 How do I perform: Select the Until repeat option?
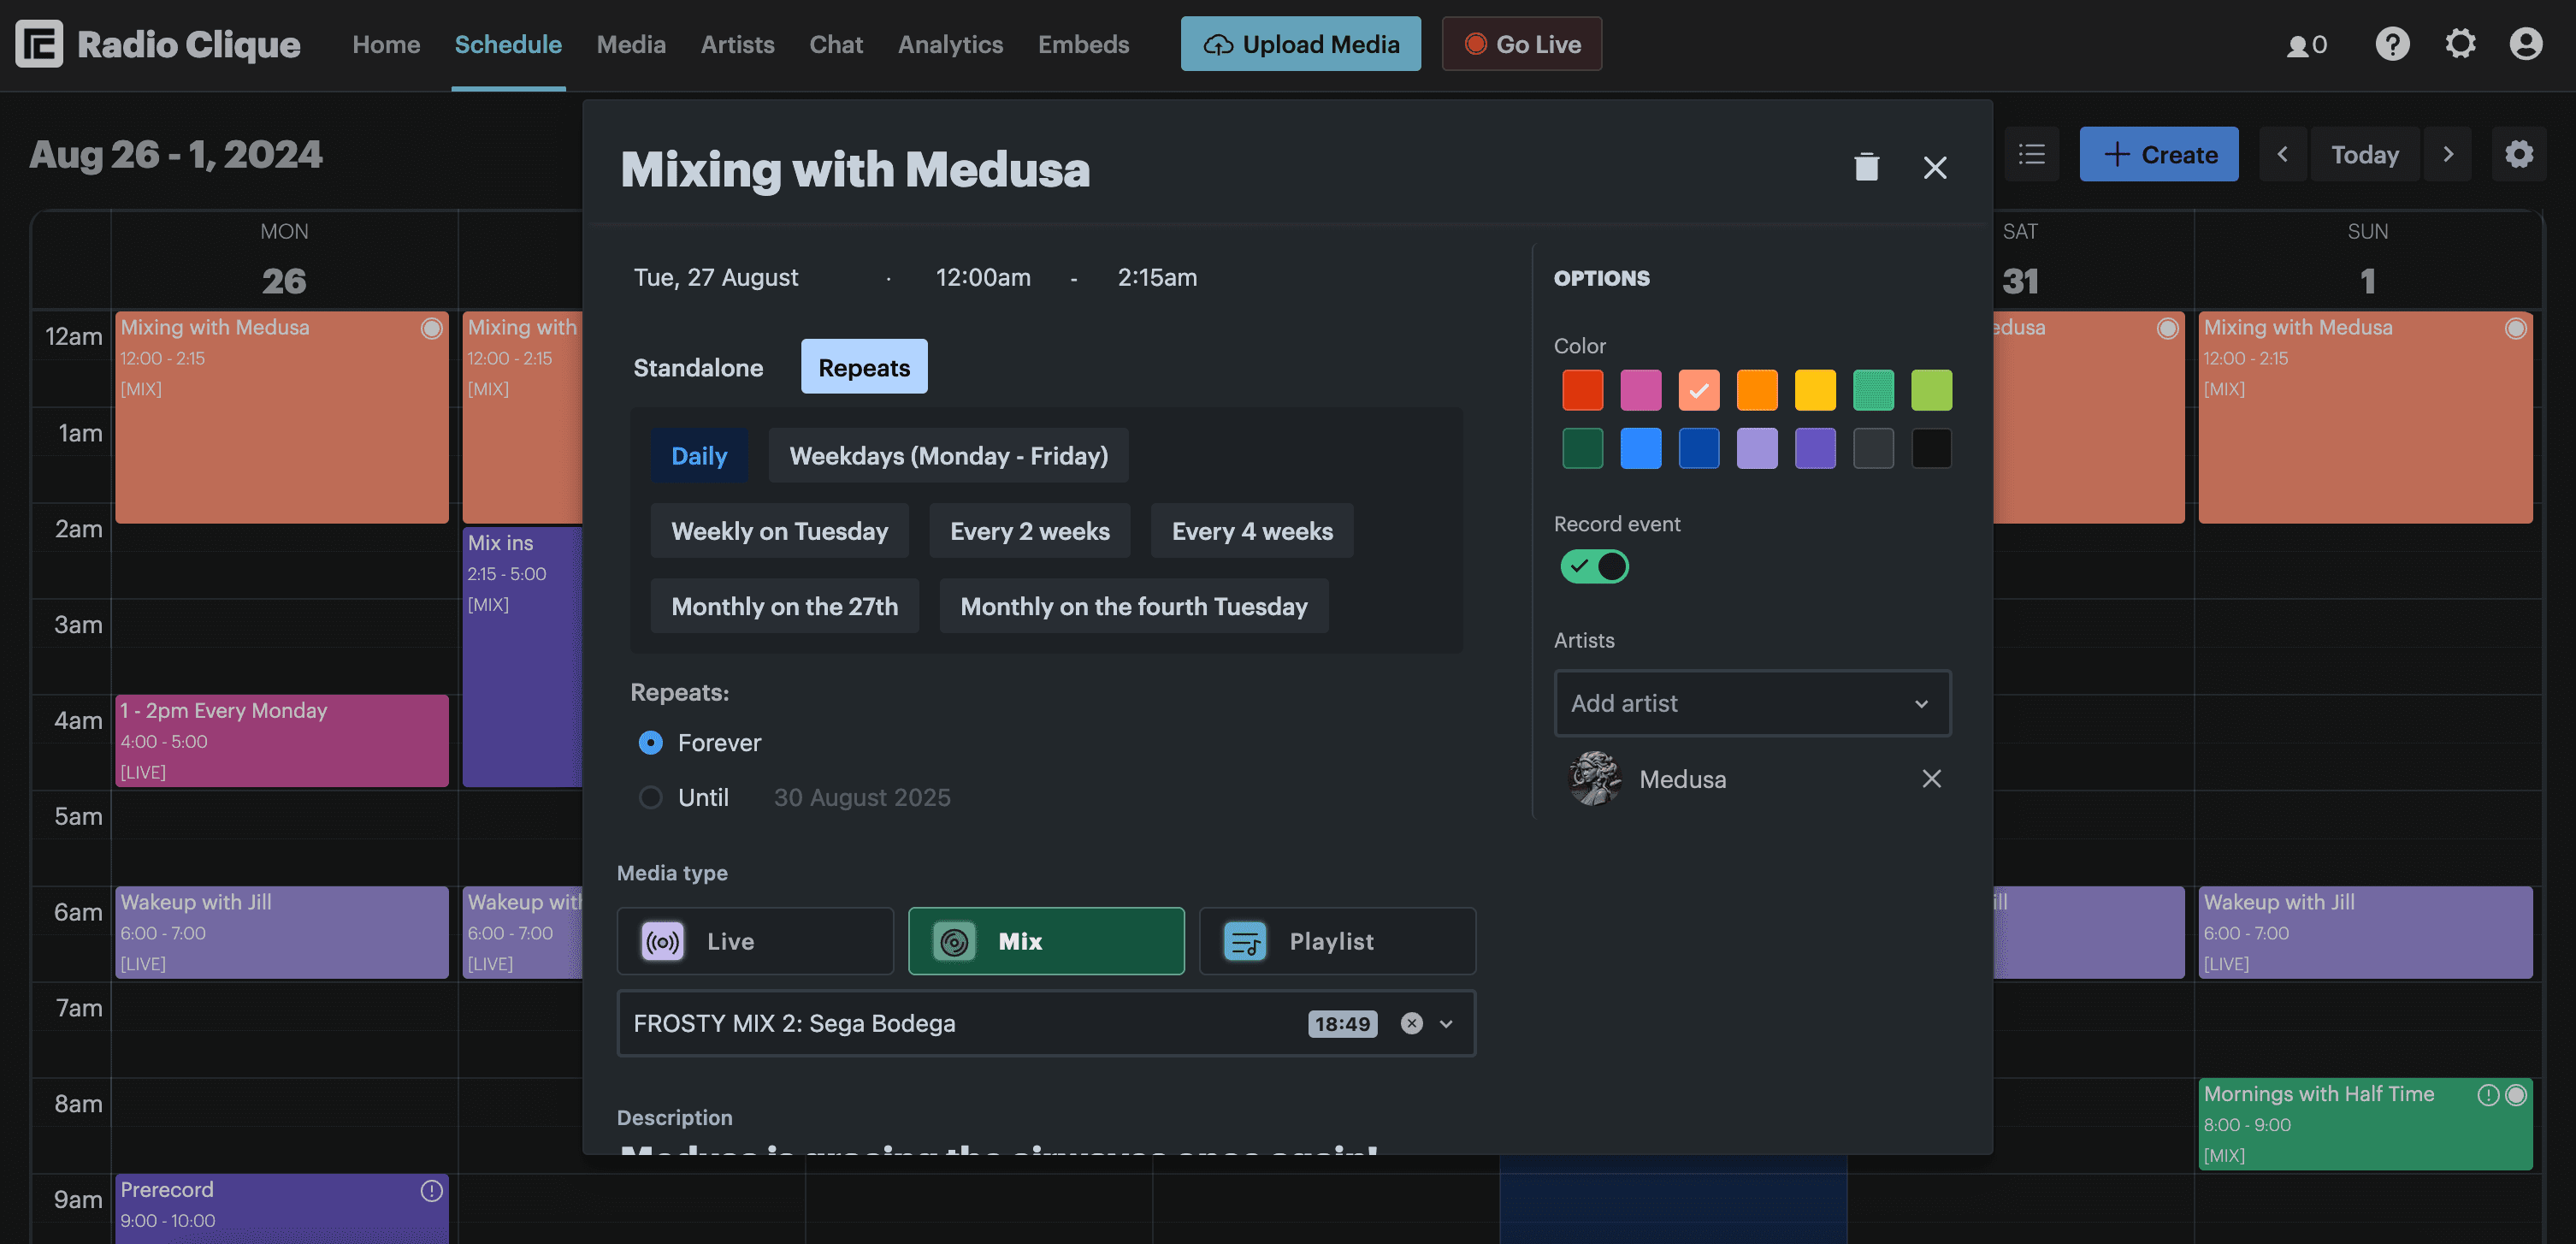[x=650, y=797]
